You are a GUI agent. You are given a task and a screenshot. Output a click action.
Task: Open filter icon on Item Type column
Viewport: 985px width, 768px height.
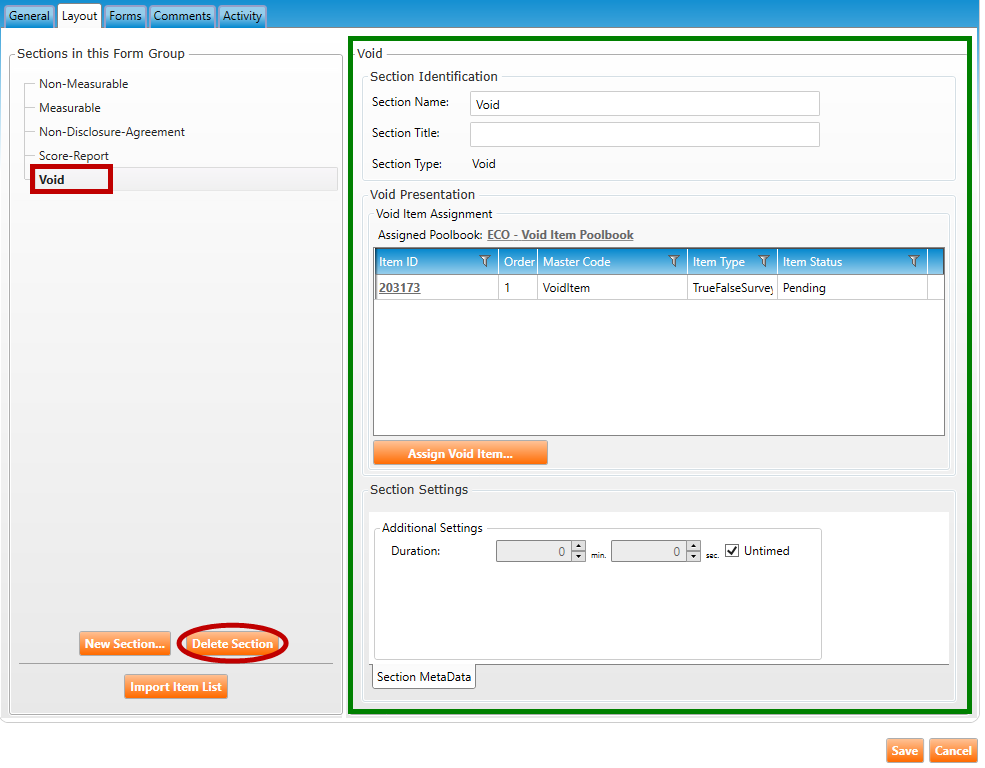pos(764,262)
